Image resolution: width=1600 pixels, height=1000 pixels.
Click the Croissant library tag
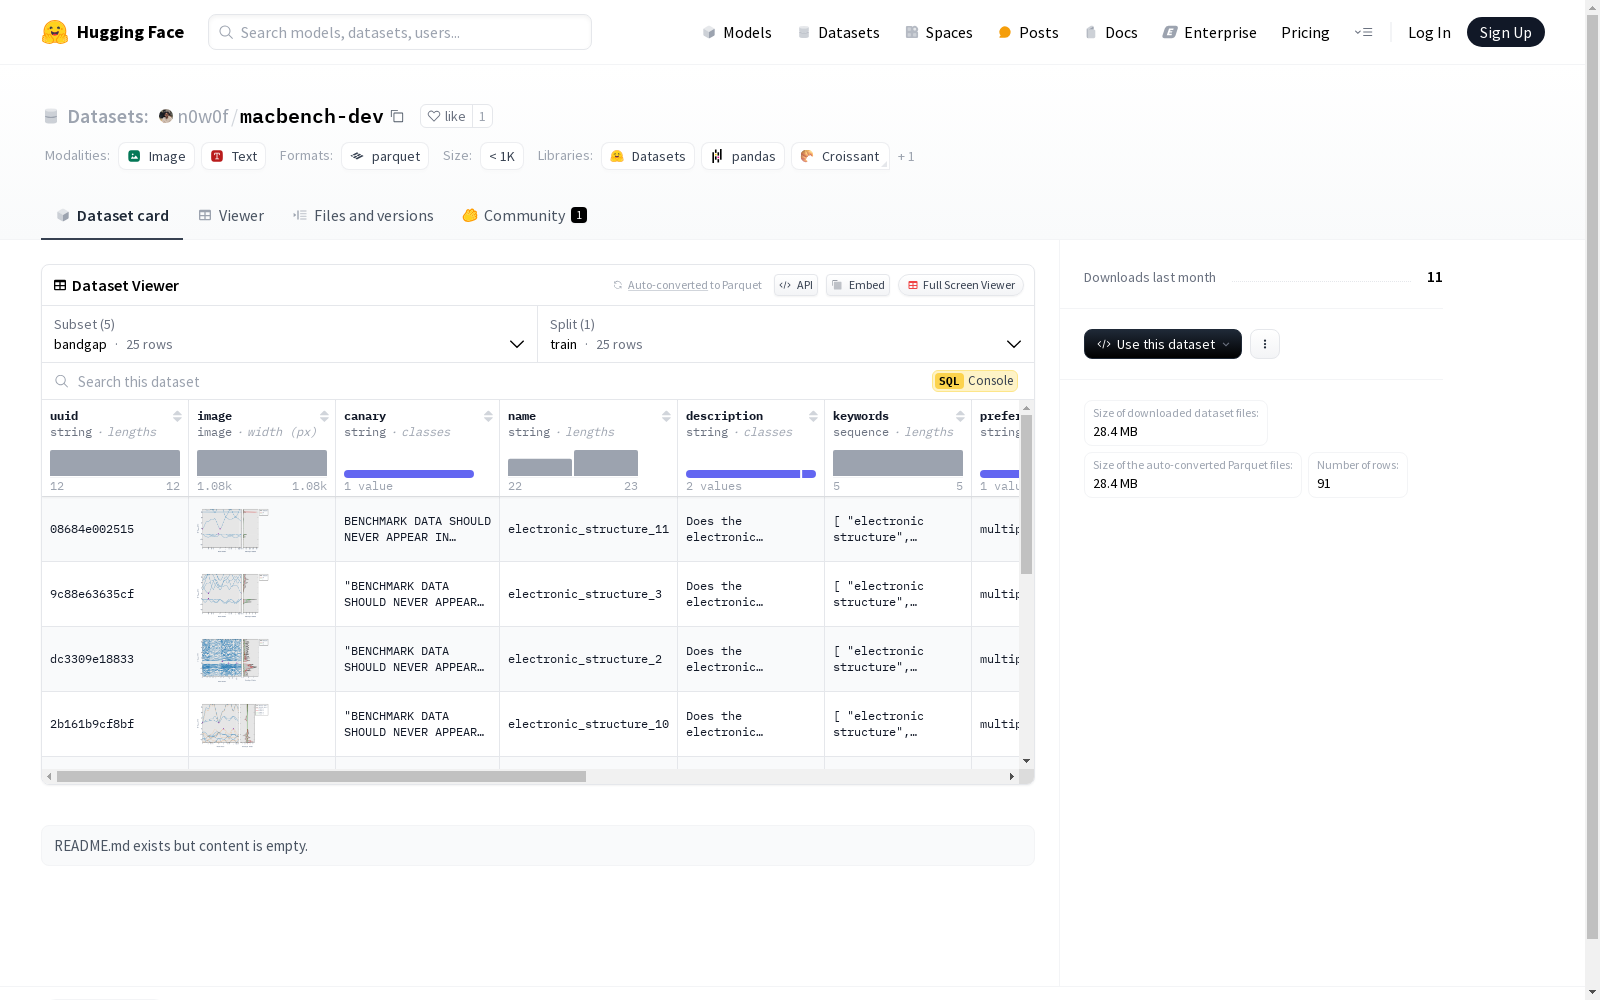pyautogui.click(x=840, y=156)
